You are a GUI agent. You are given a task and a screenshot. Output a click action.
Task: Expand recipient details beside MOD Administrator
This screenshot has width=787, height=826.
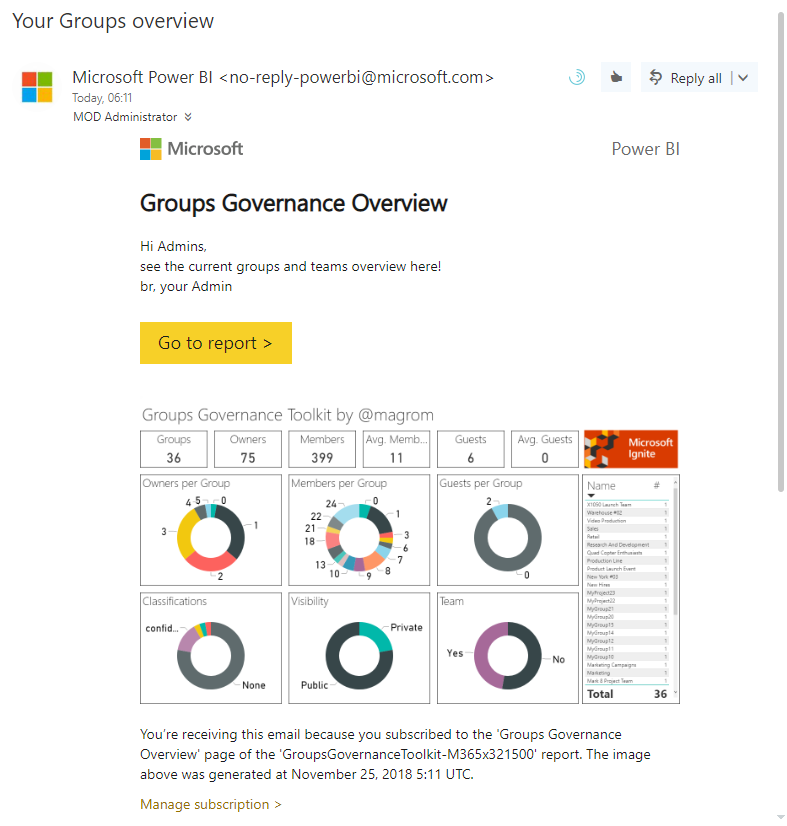[188, 117]
